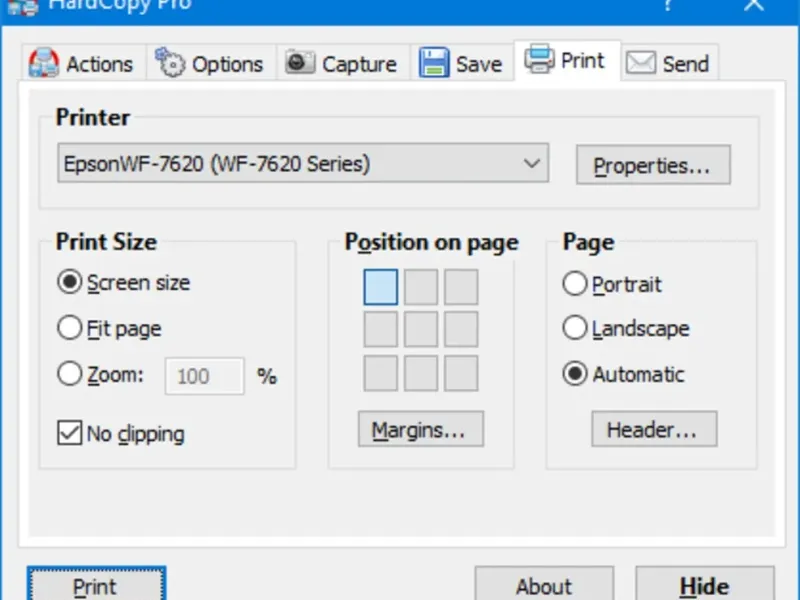Select center position on page

pos(421,330)
